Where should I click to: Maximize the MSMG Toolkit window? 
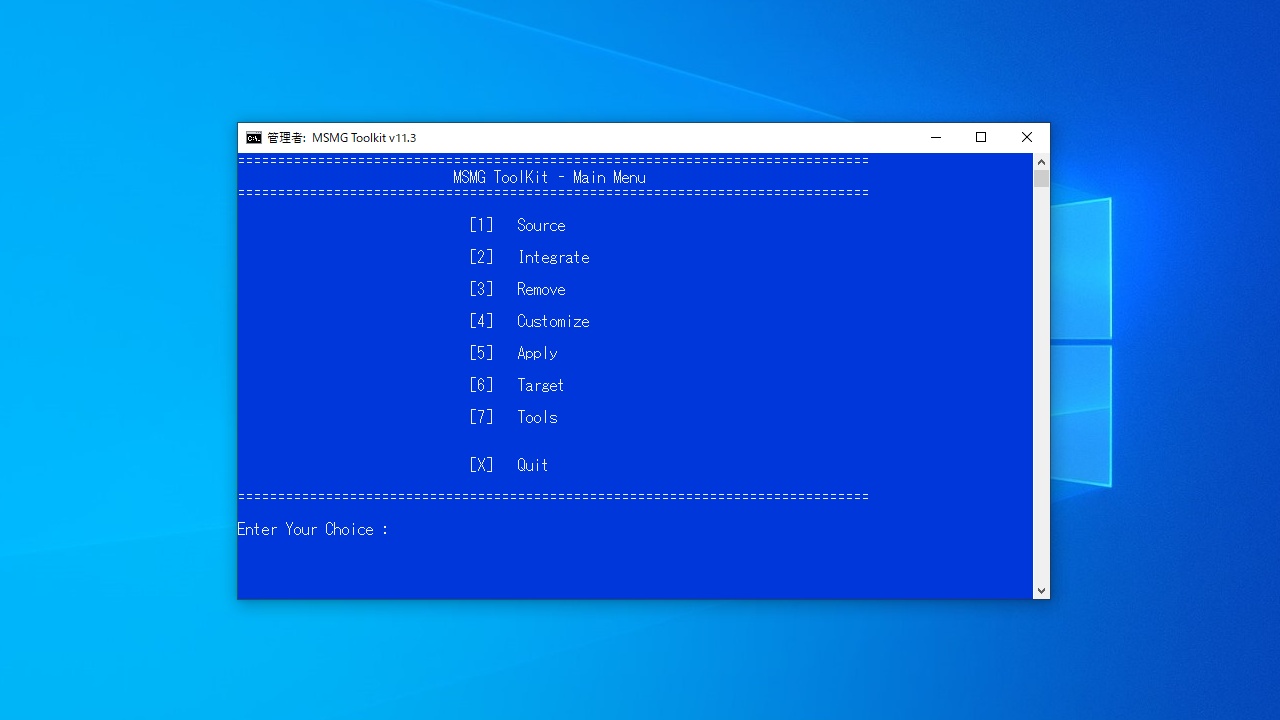(981, 138)
